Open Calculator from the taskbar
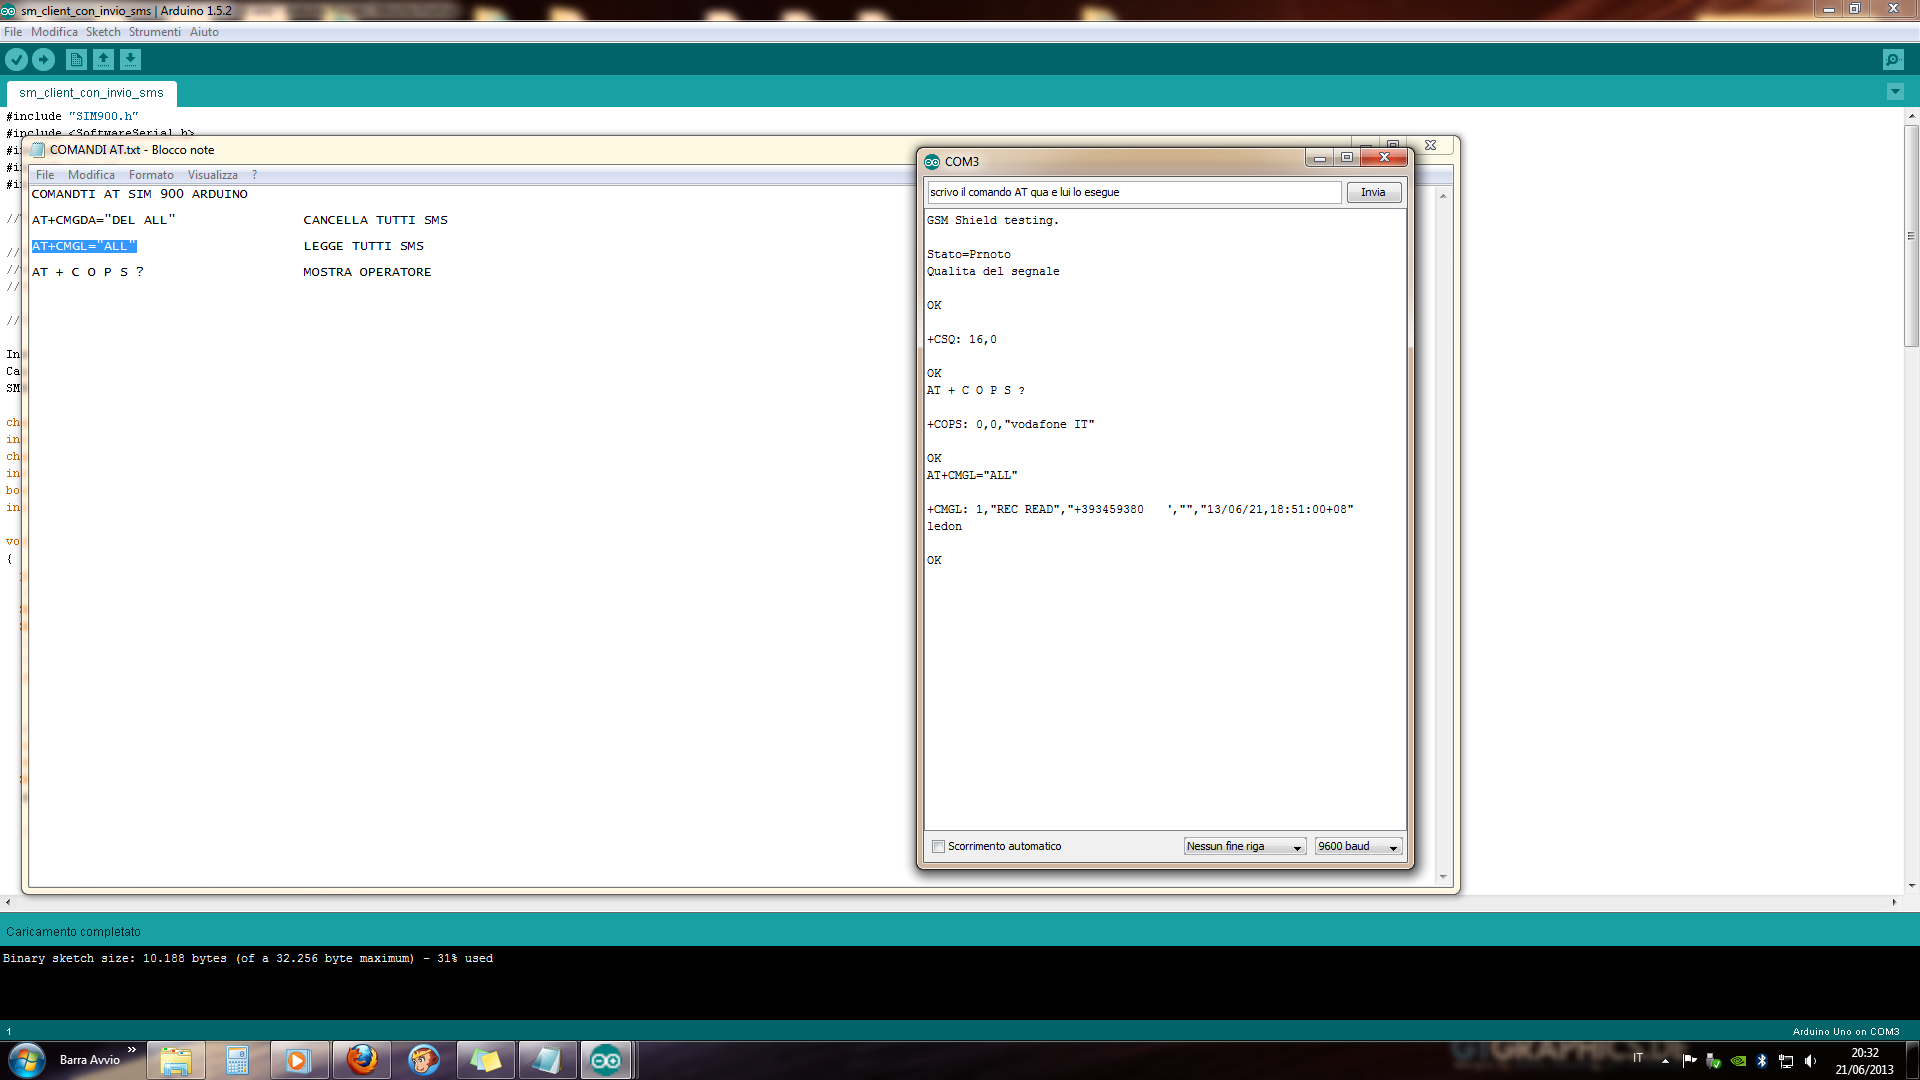The image size is (1920, 1080). pos(237,1060)
